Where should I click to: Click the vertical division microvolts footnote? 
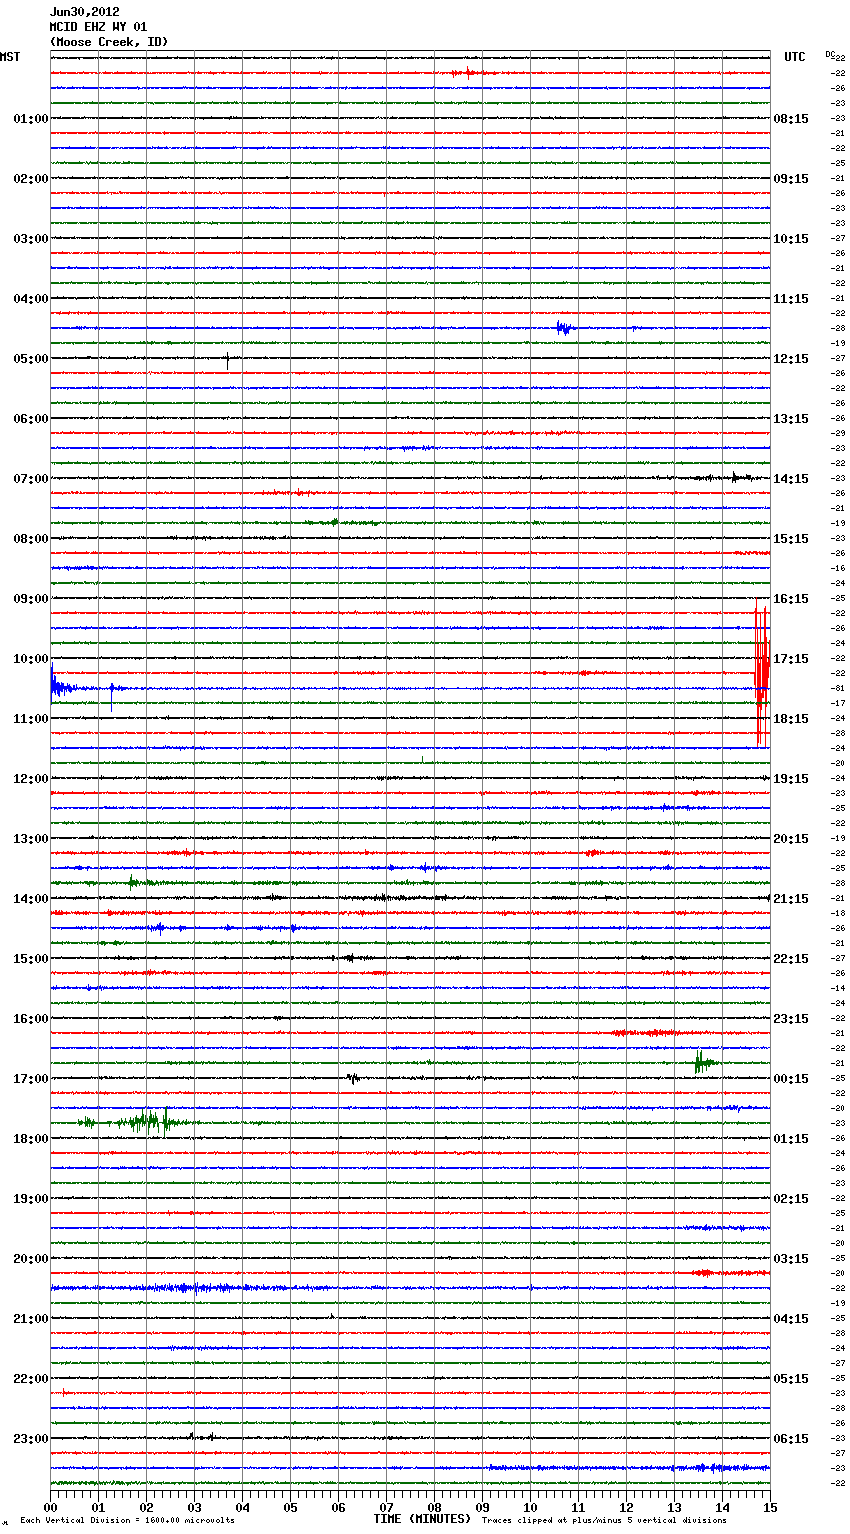point(127,1520)
